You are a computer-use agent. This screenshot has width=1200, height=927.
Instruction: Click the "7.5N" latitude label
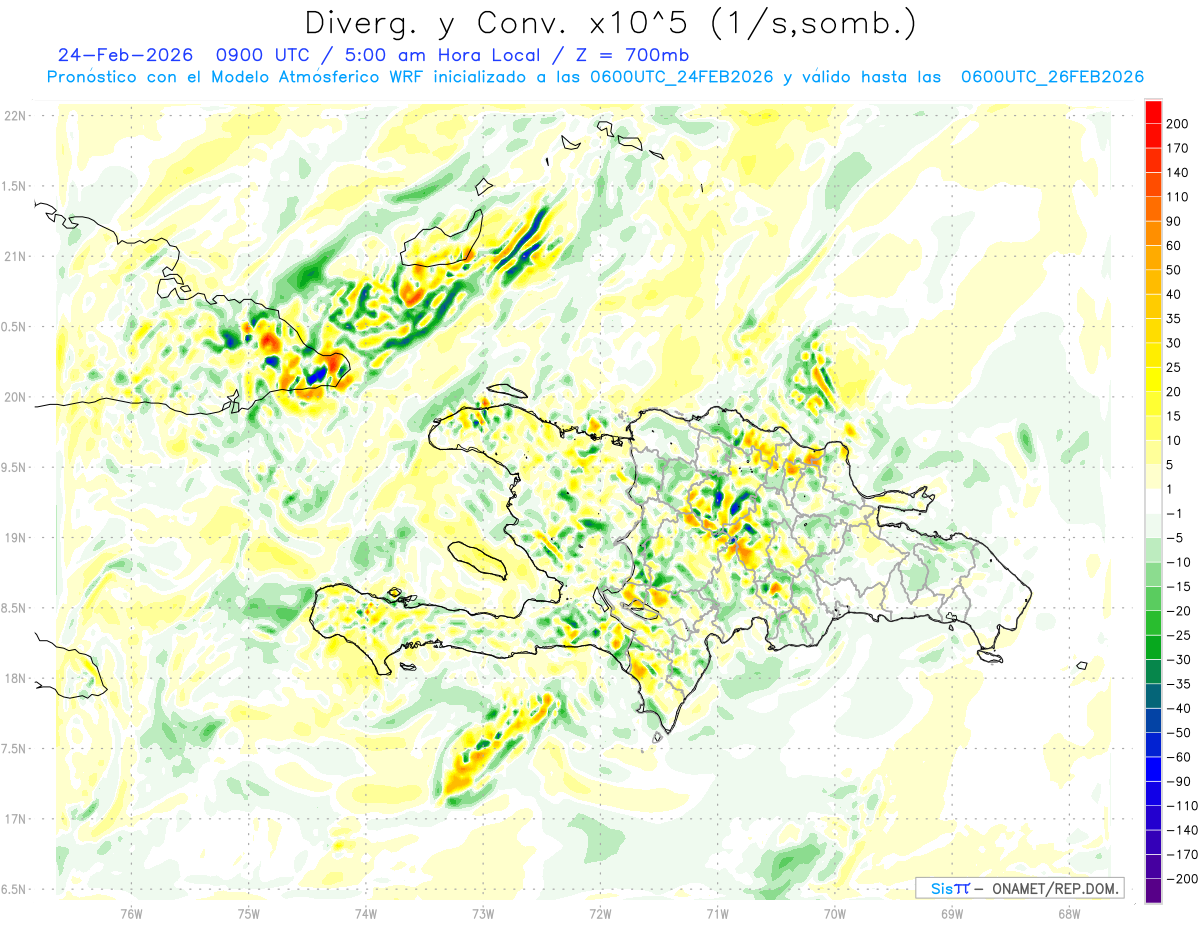tap(15, 748)
